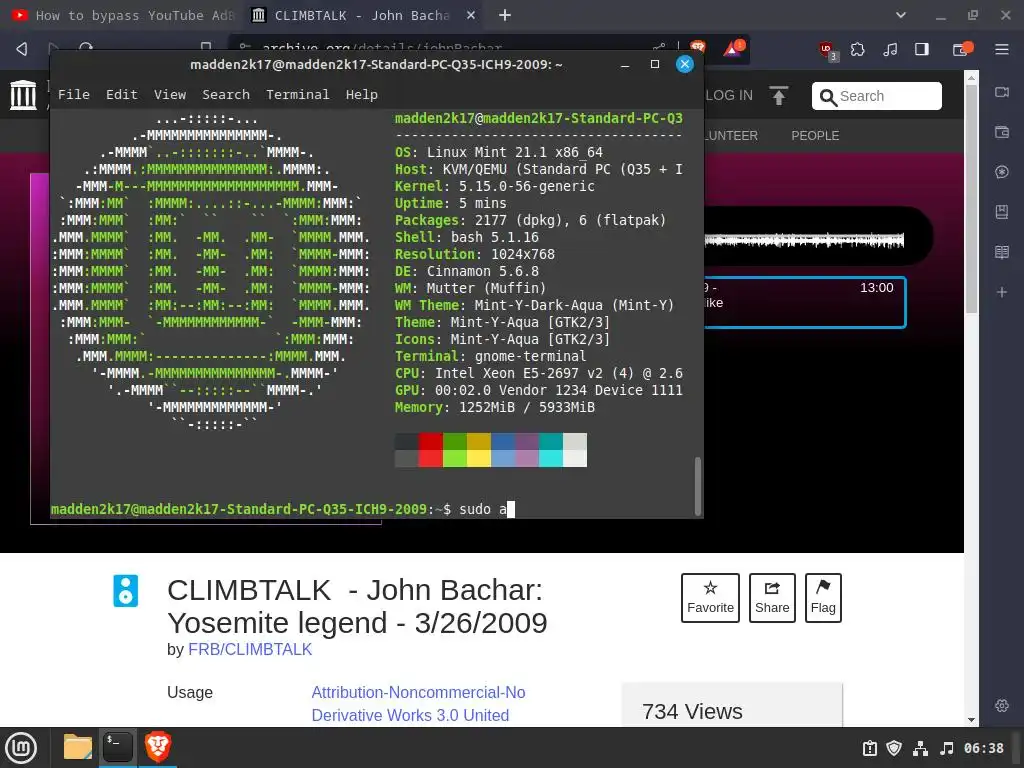Click the Flag button
Screen dimensions: 1024x768
823,598
